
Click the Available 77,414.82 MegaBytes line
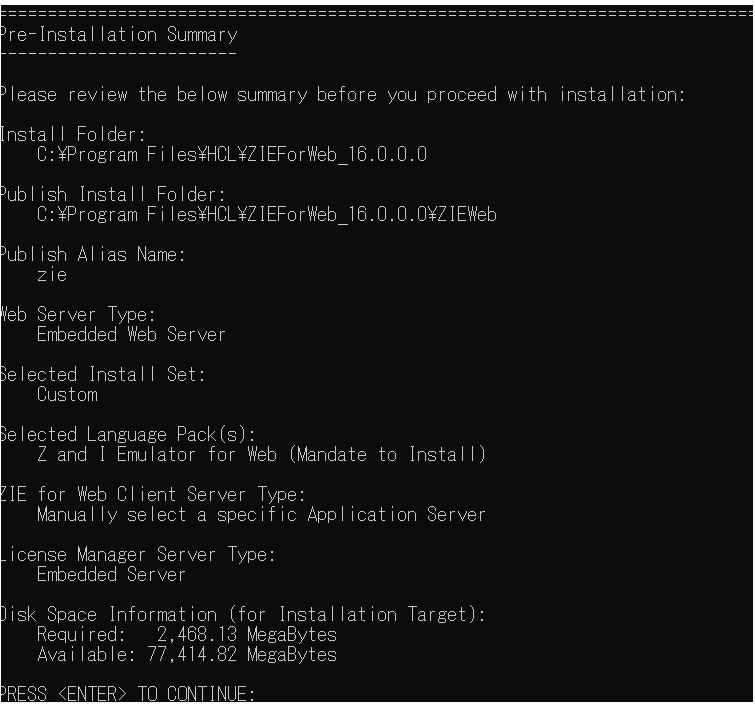click(187, 655)
